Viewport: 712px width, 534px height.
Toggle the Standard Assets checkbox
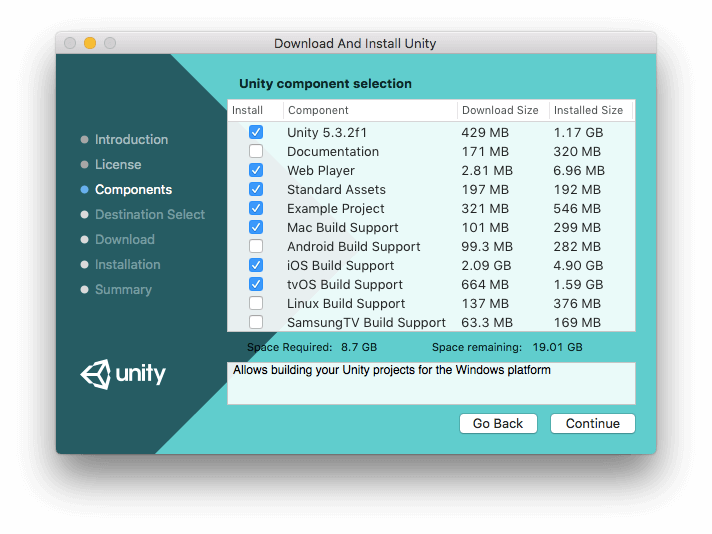pos(256,189)
